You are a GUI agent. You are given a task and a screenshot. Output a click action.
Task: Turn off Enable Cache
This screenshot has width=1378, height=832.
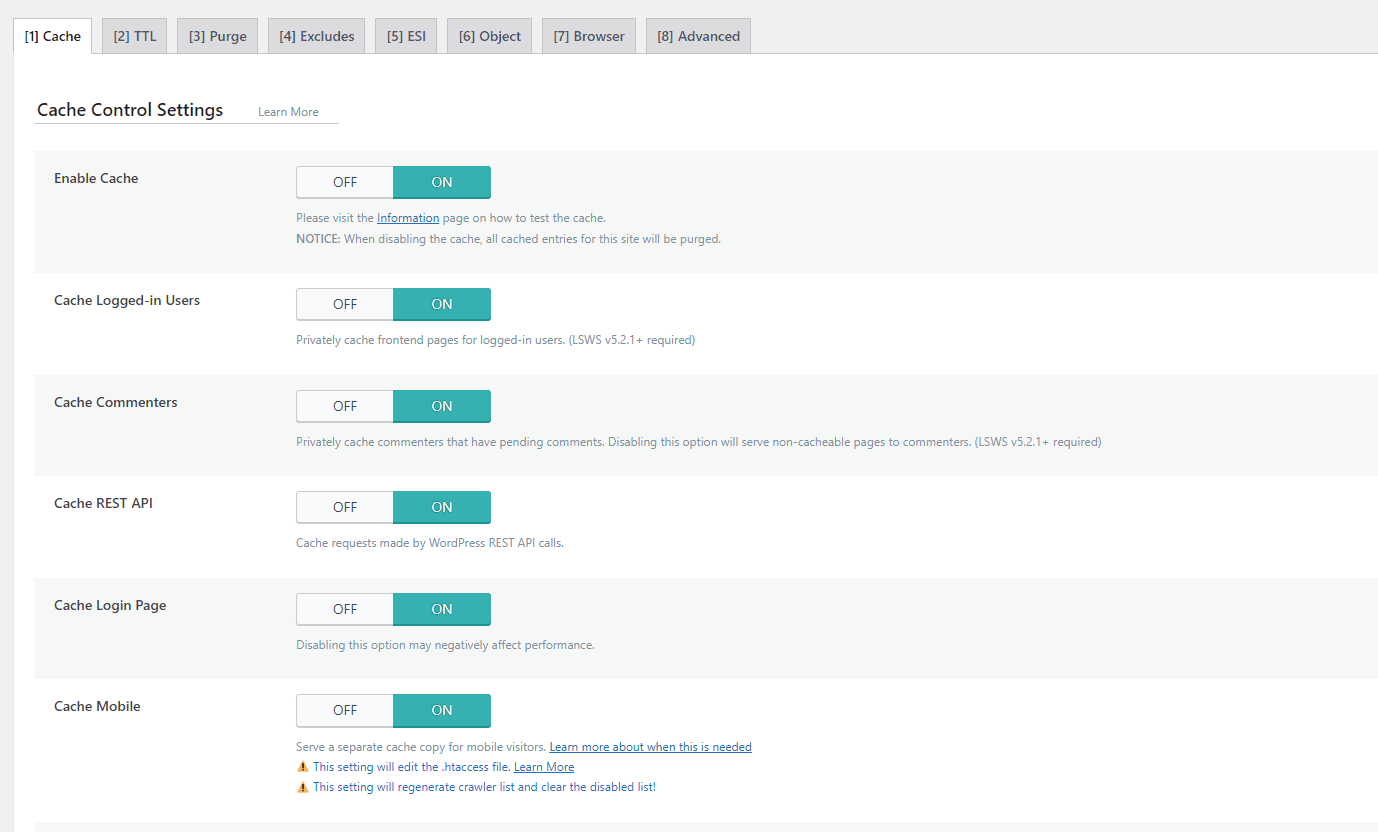pos(344,182)
